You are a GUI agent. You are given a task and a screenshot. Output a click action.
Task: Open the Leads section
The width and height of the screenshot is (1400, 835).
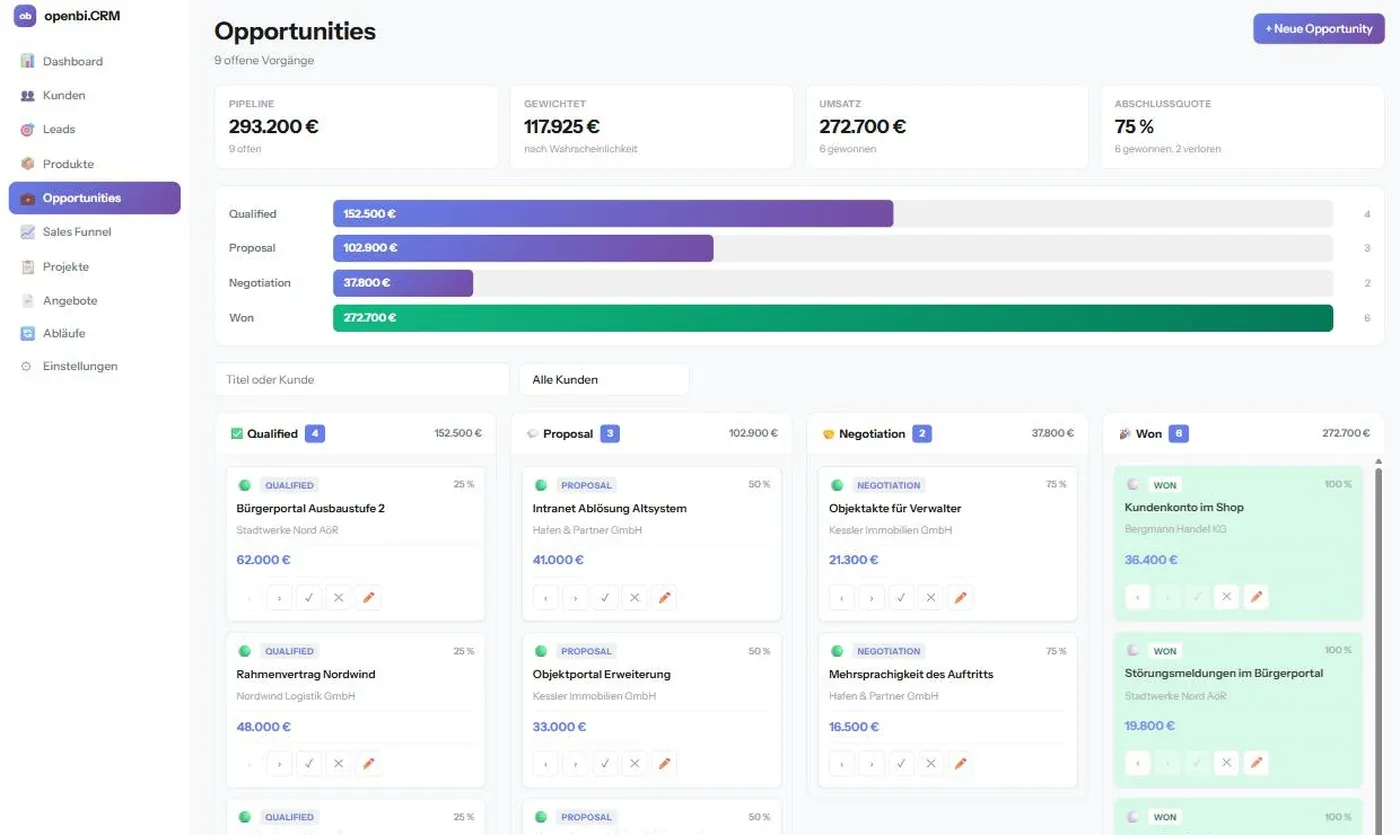(x=94, y=129)
